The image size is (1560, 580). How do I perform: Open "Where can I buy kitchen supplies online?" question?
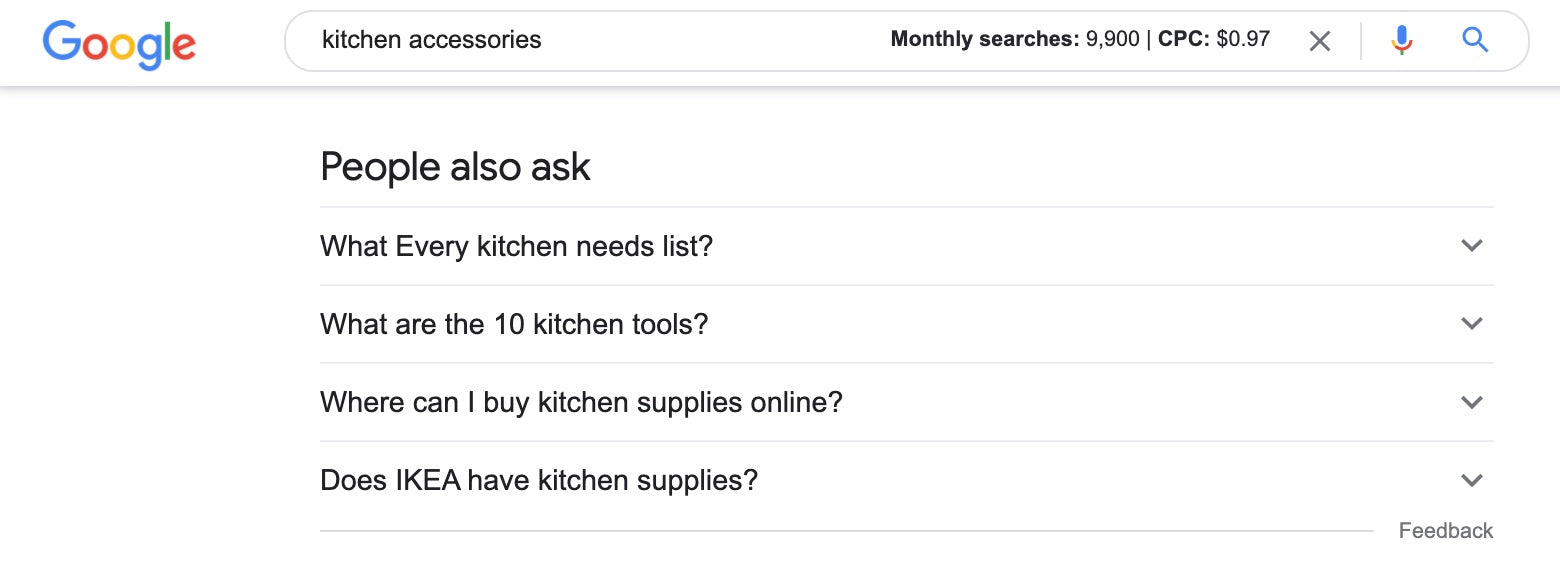(x=581, y=402)
